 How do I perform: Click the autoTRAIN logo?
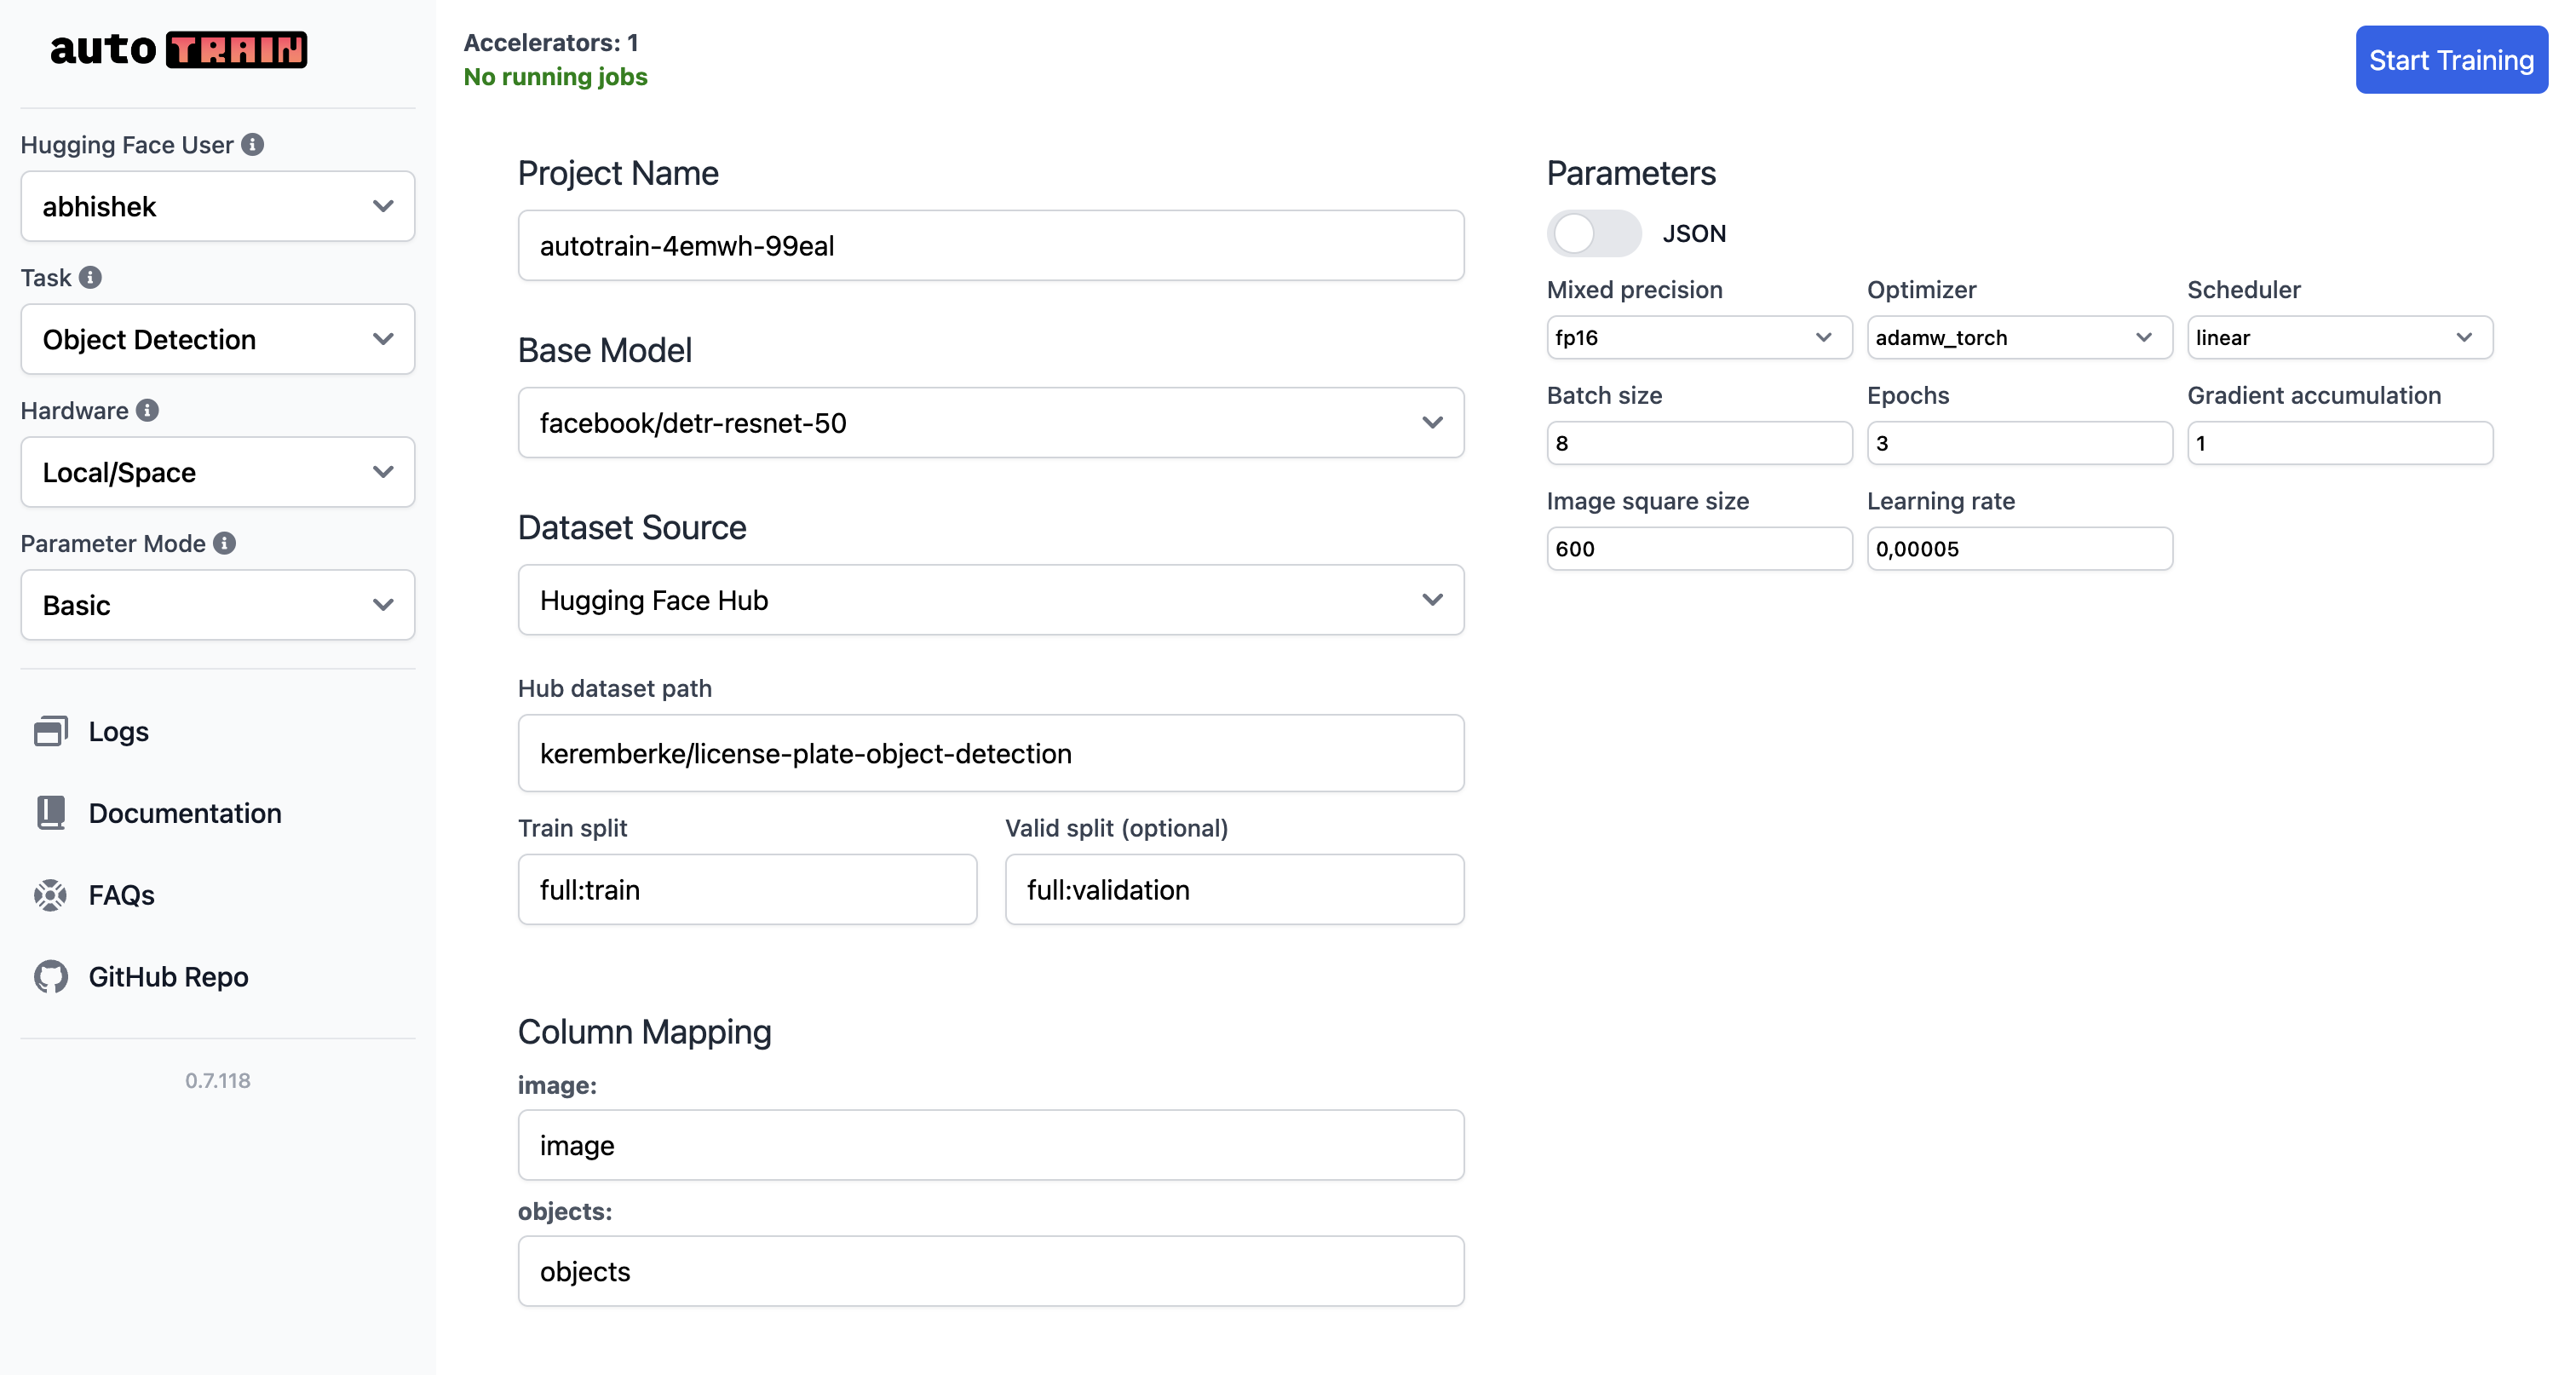pos(179,49)
